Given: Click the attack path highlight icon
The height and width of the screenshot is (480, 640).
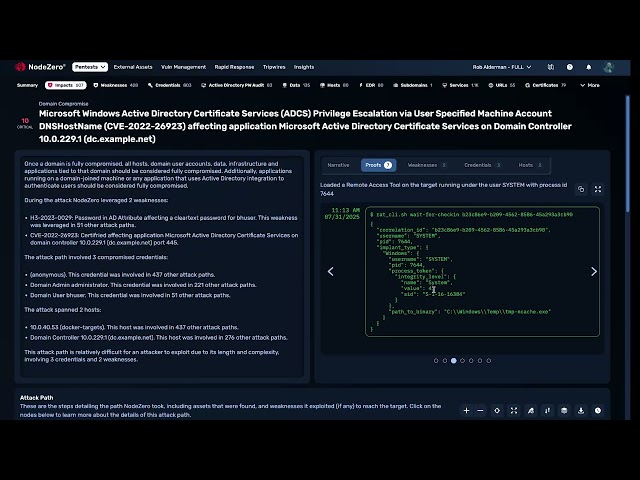Looking at the screenshot, I should (x=531, y=411).
